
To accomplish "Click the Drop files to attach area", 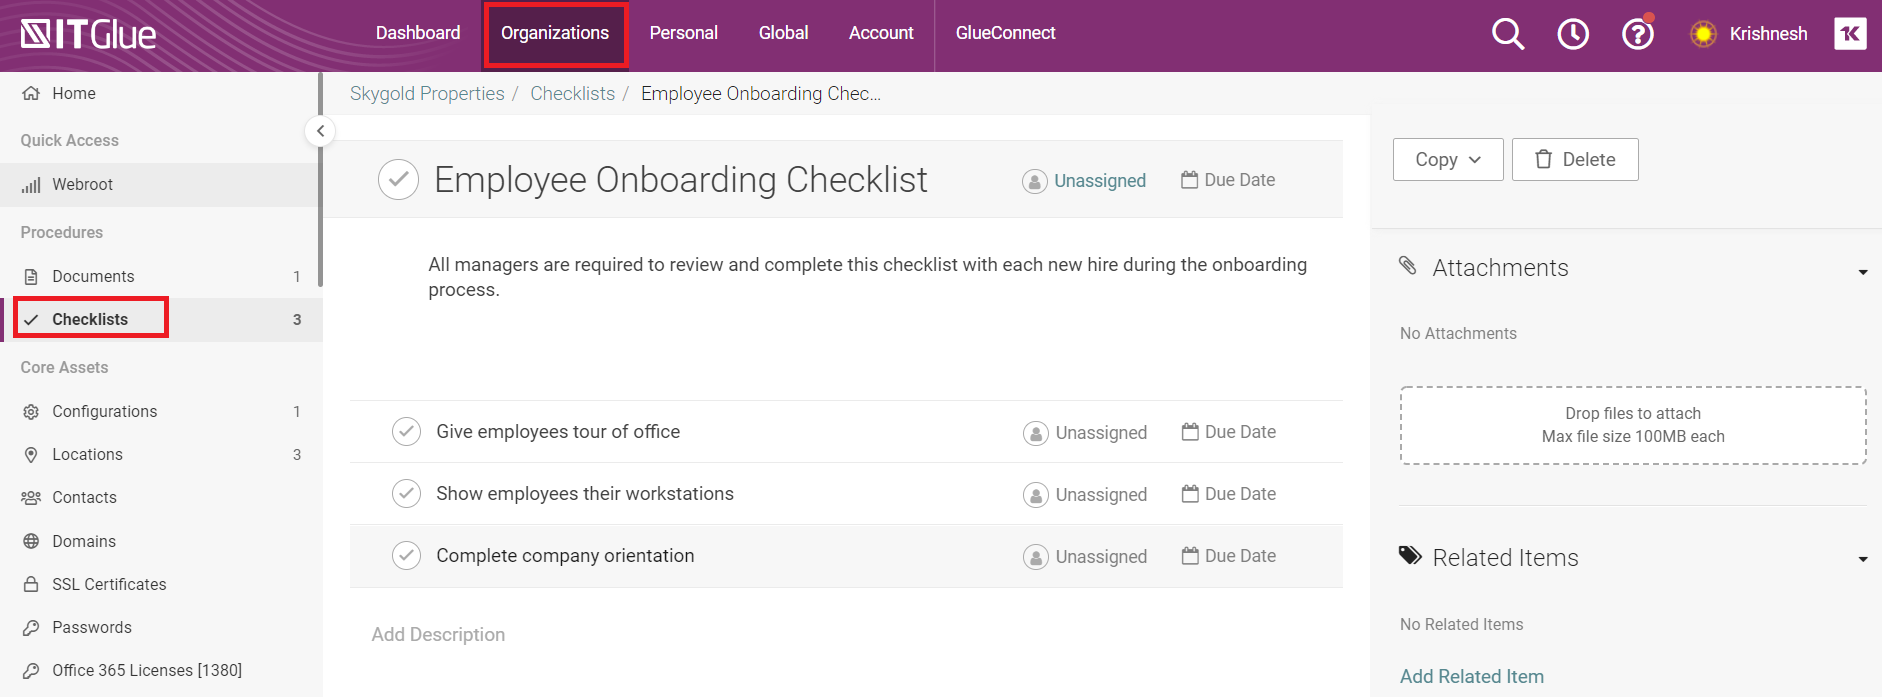I will pos(1633,426).
